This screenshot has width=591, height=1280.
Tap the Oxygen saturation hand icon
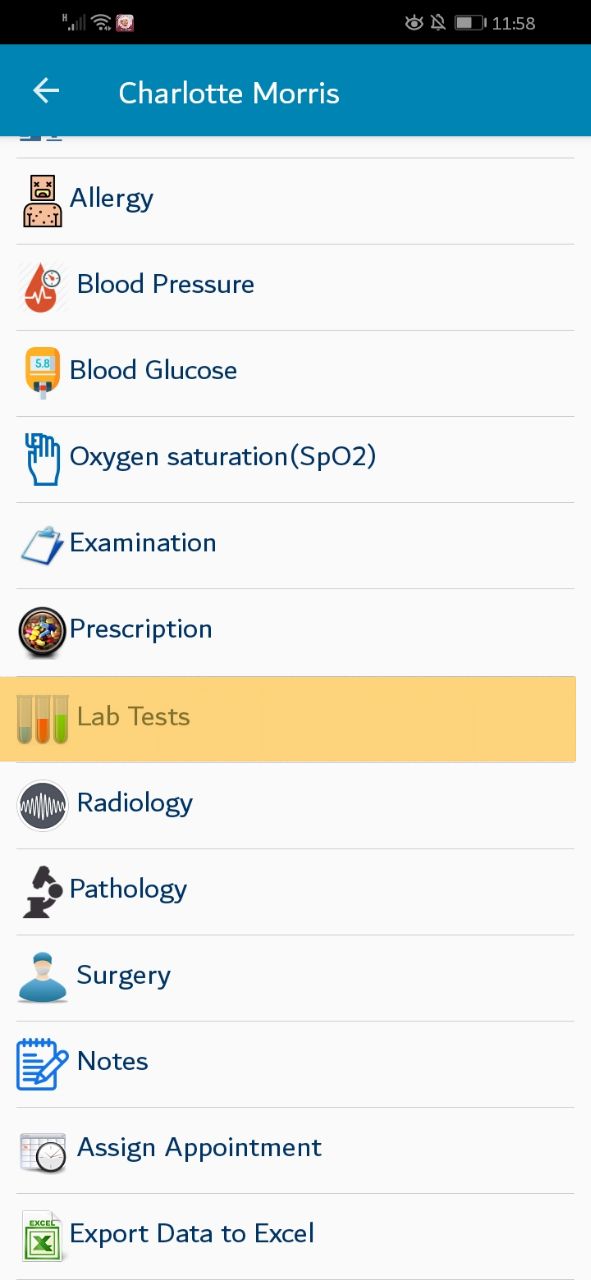pyautogui.click(x=42, y=459)
